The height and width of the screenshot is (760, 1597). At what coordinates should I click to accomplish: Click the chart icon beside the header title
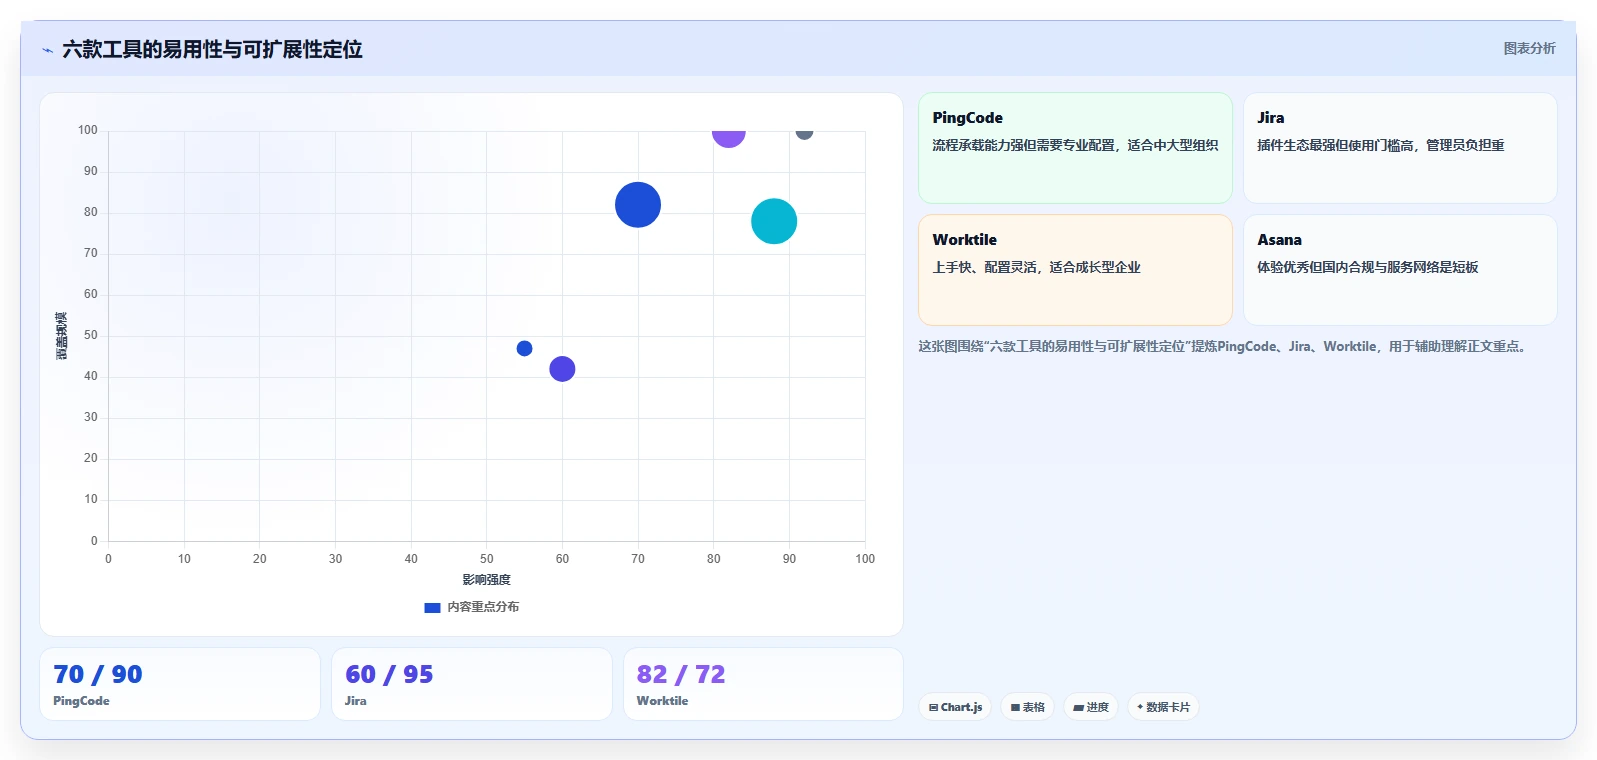pos(47,50)
